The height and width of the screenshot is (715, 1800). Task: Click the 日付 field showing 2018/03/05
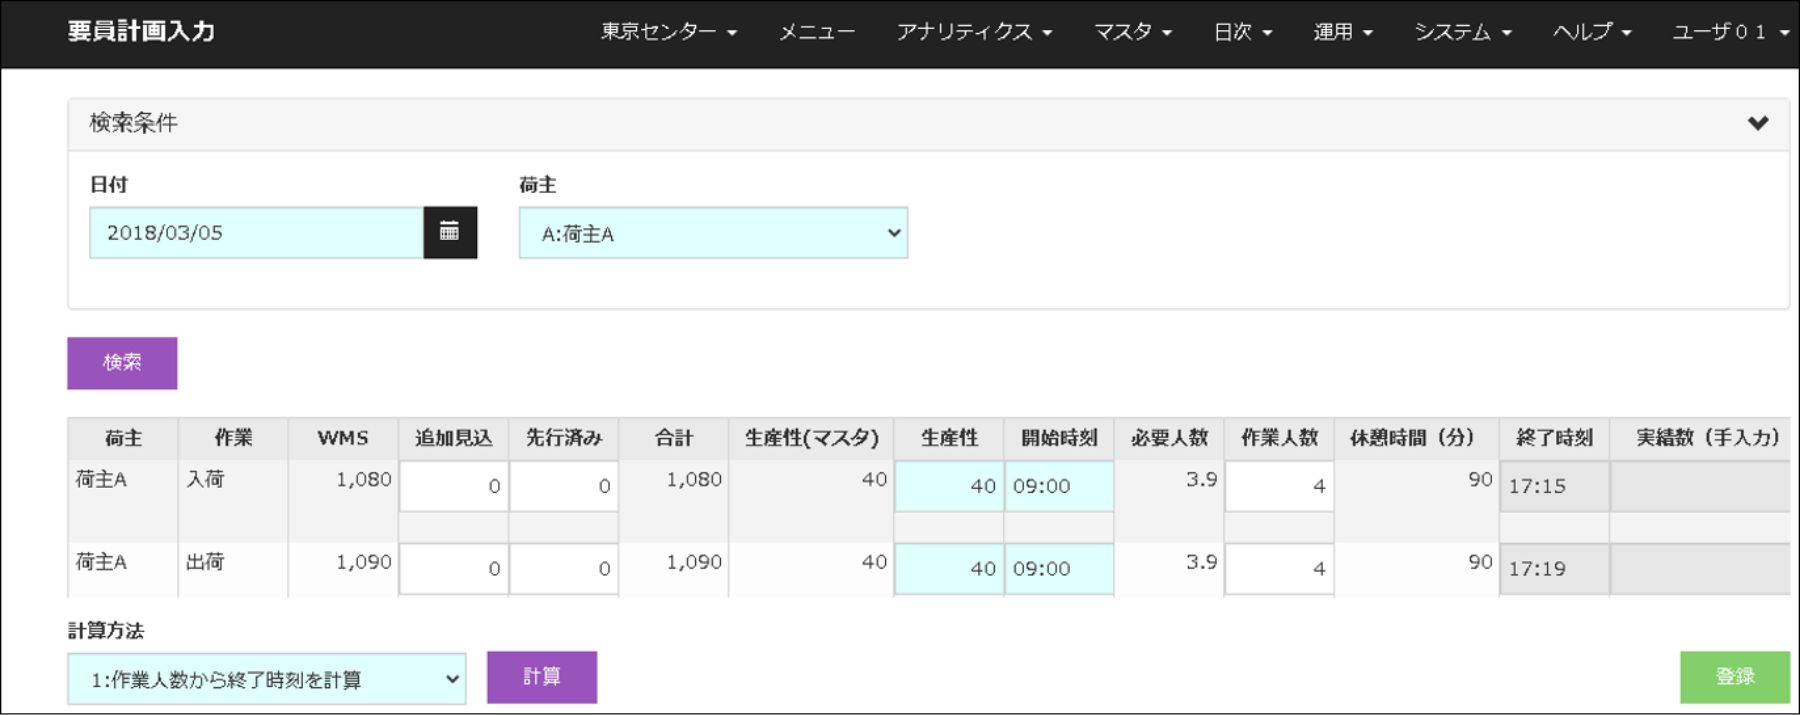click(x=256, y=233)
